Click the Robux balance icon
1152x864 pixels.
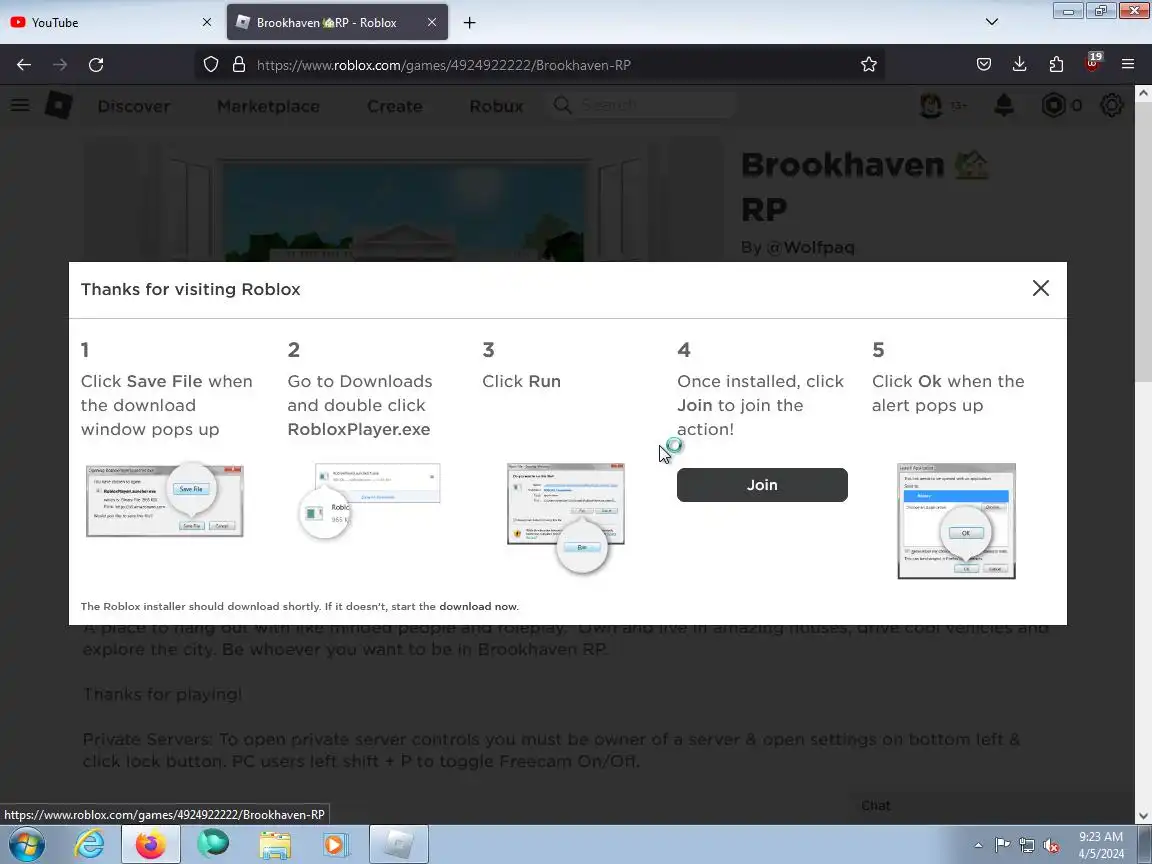(1054, 106)
